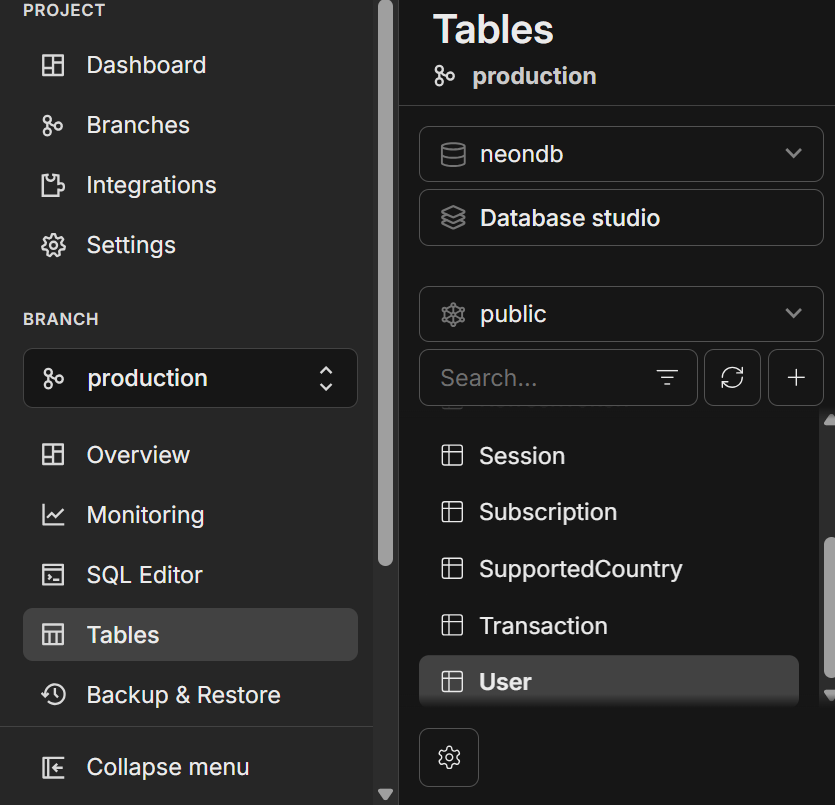The height and width of the screenshot is (805, 835).
Task: Click the sidebar vertical scrollbar
Action: 386,282
